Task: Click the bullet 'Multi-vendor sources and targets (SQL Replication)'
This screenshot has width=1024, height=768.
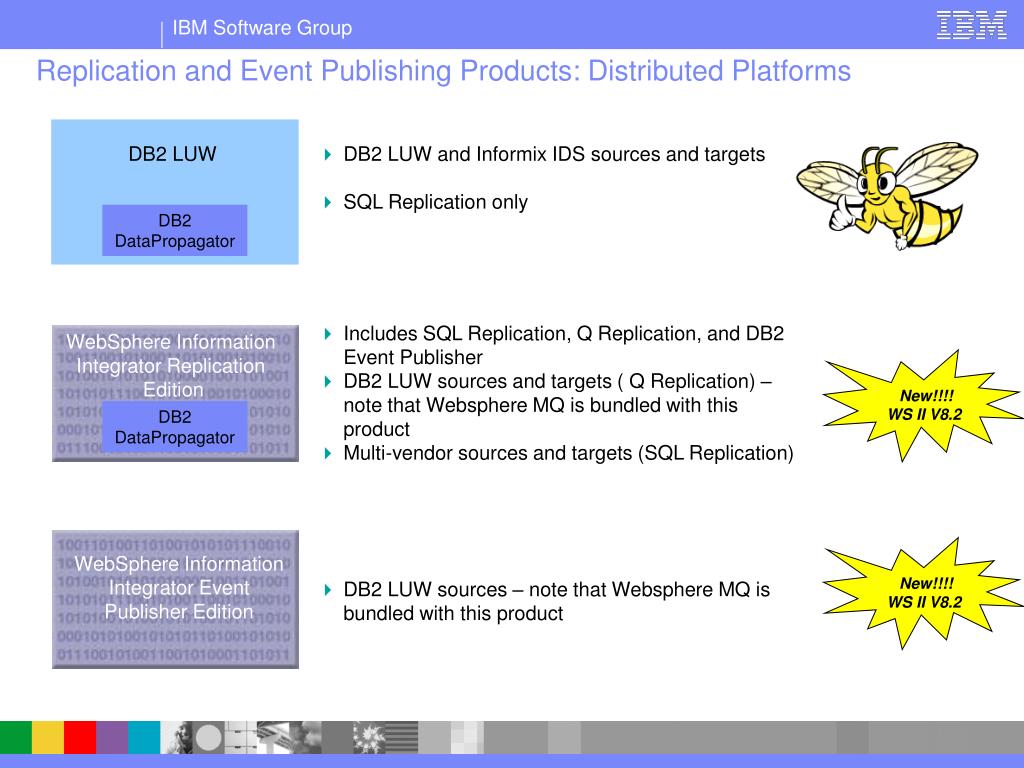Action: click(568, 453)
